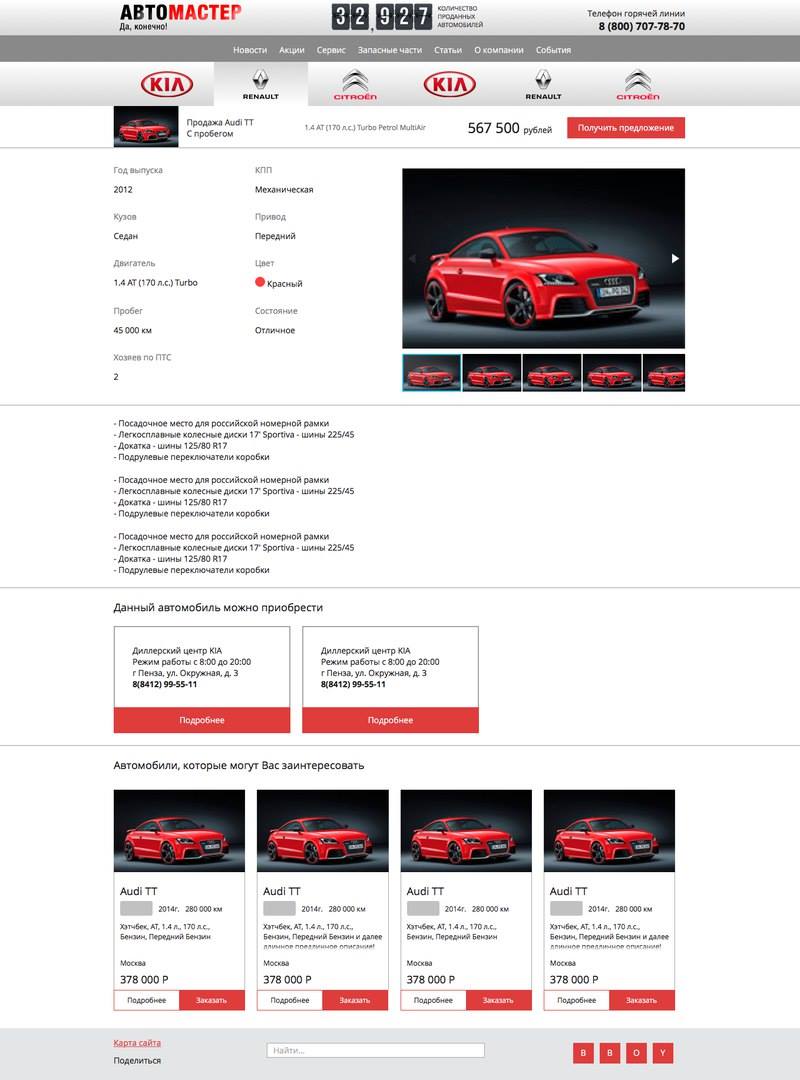The width and height of the screenshot is (800, 1080).
Task: Click the Хозяев по ПТС label
Action: click(x=143, y=357)
